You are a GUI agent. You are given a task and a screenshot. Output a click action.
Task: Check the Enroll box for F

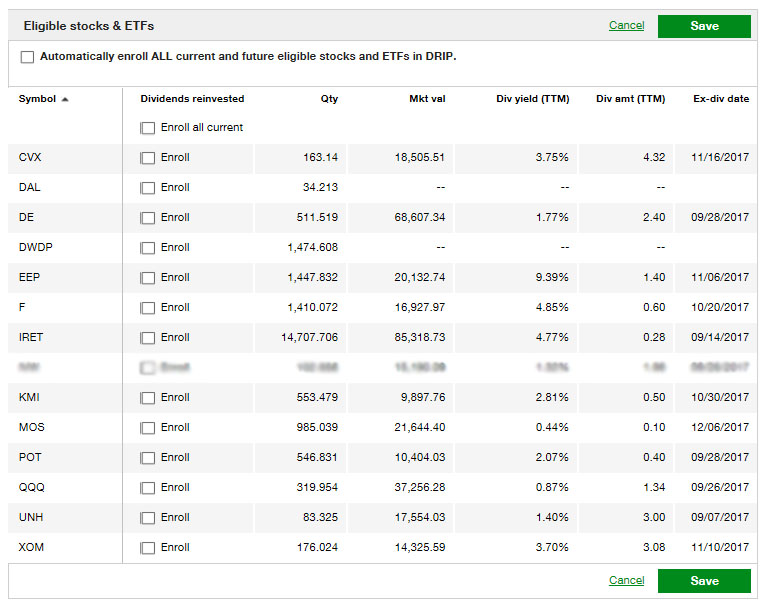147,308
